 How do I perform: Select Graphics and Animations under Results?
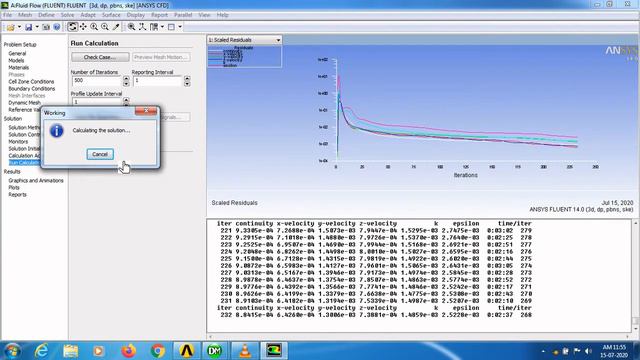(36, 180)
